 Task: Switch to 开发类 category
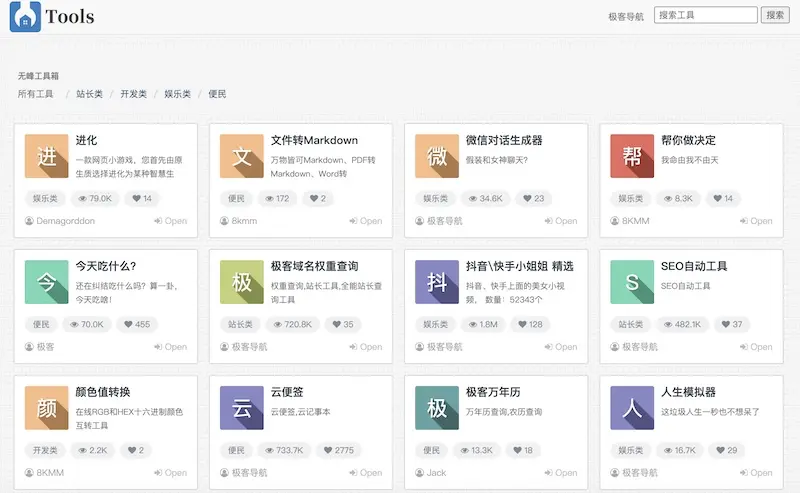click(x=134, y=94)
